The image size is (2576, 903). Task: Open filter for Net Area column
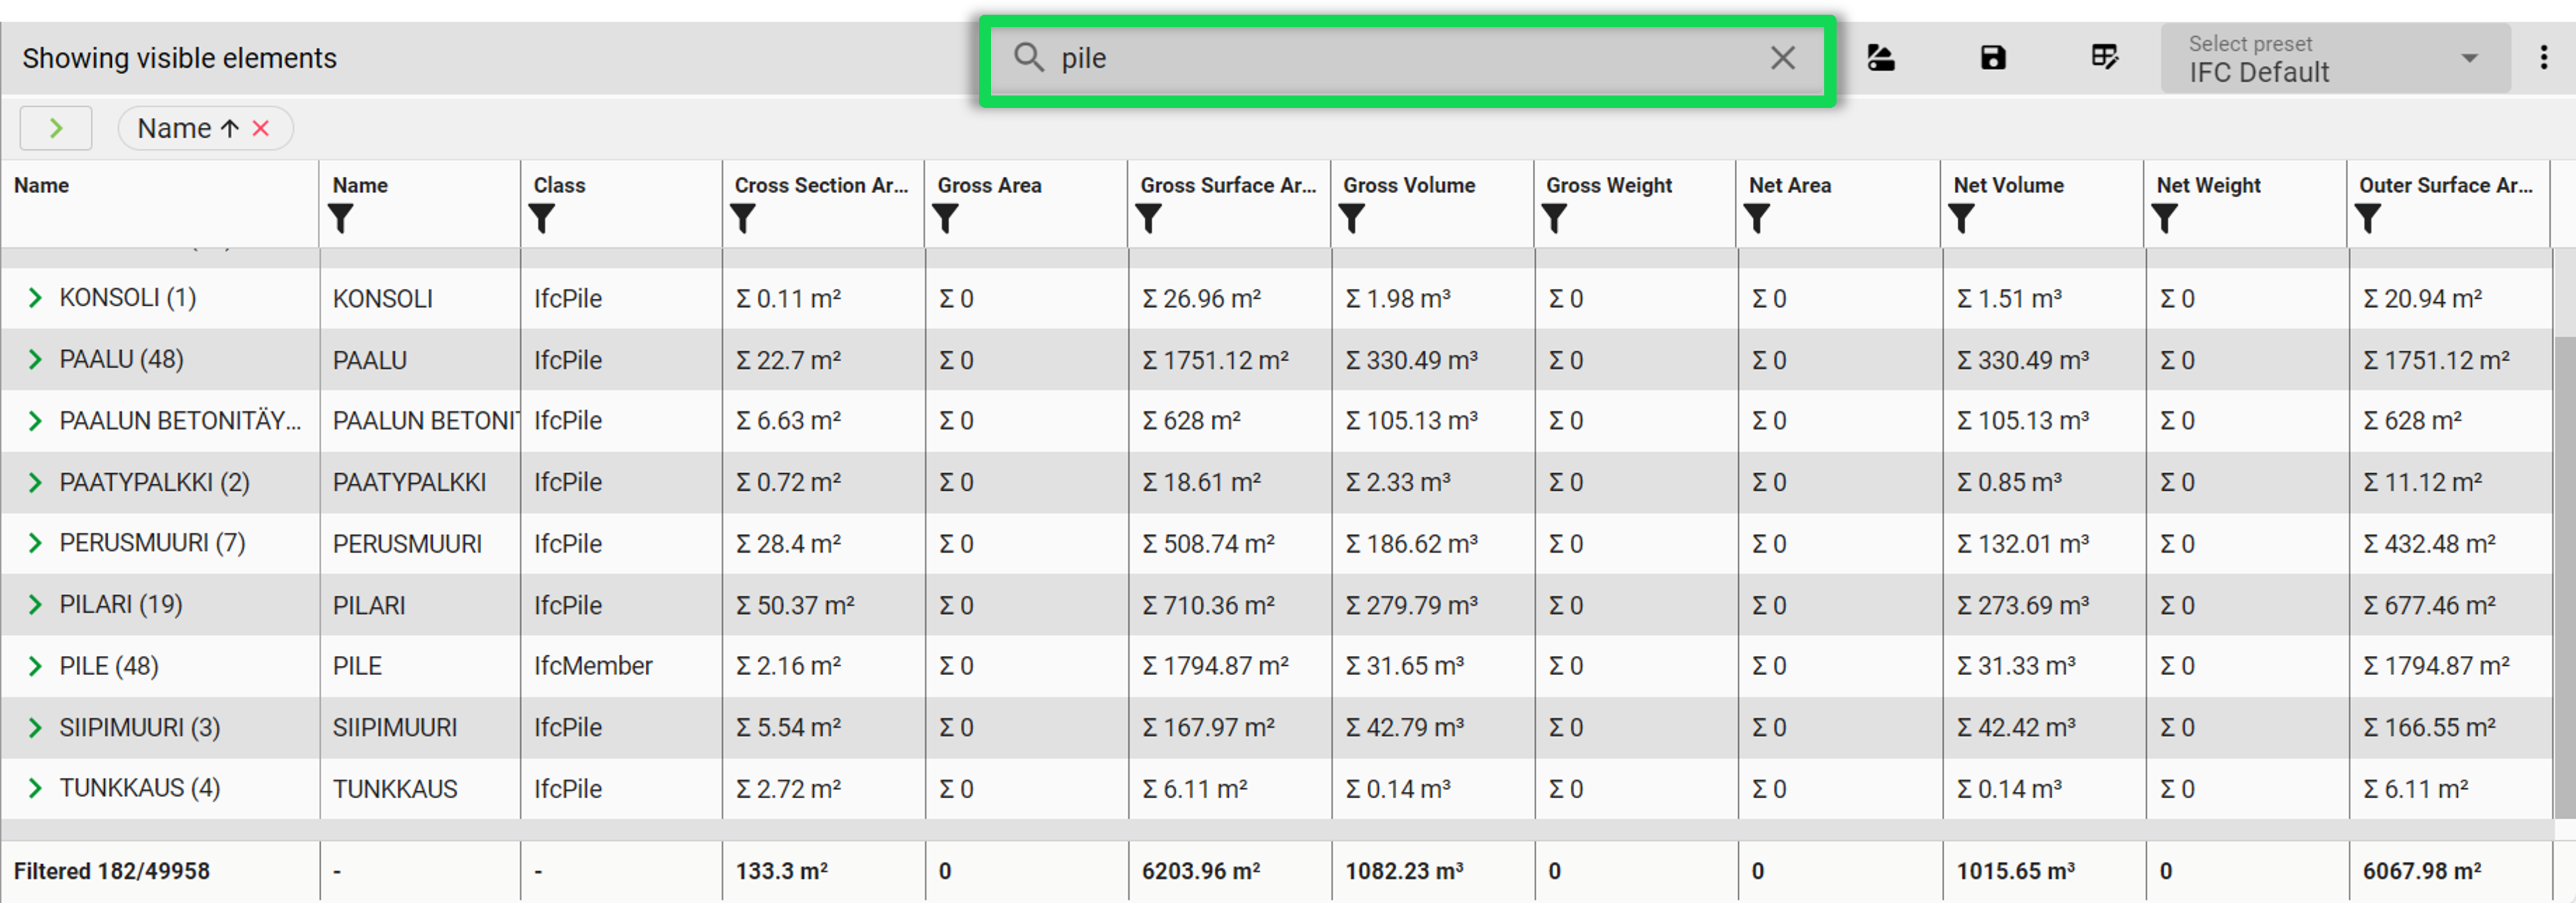[1757, 218]
